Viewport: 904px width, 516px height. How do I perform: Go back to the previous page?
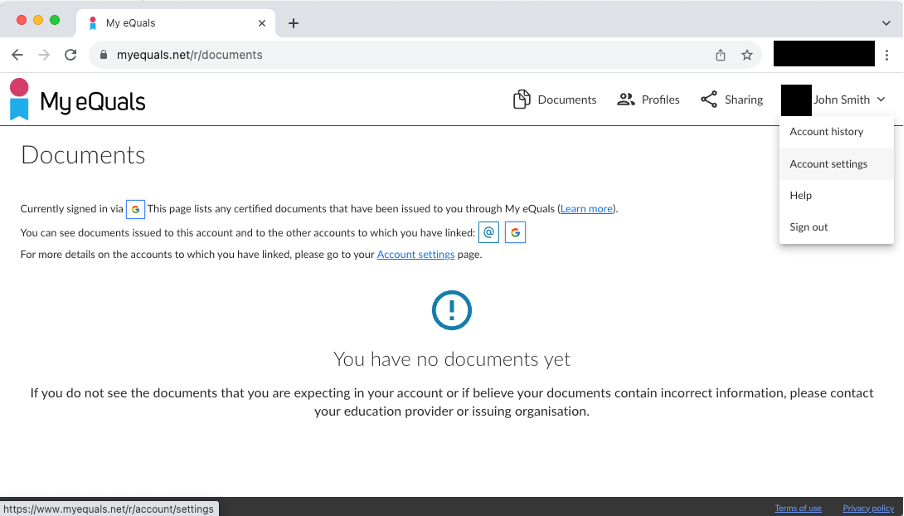[x=17, y=55]
